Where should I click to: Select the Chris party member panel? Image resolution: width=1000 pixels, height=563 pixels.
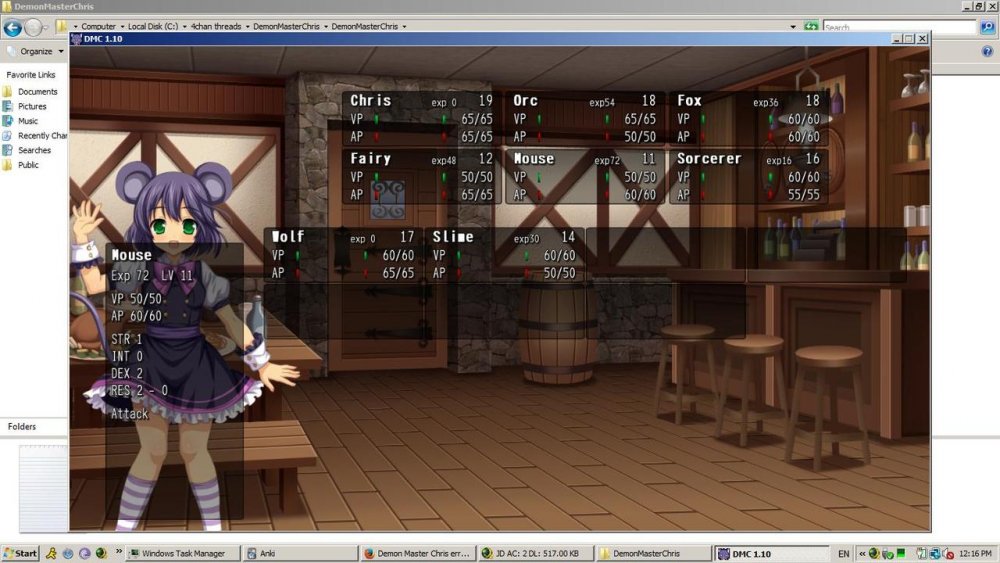click(421, 119)
